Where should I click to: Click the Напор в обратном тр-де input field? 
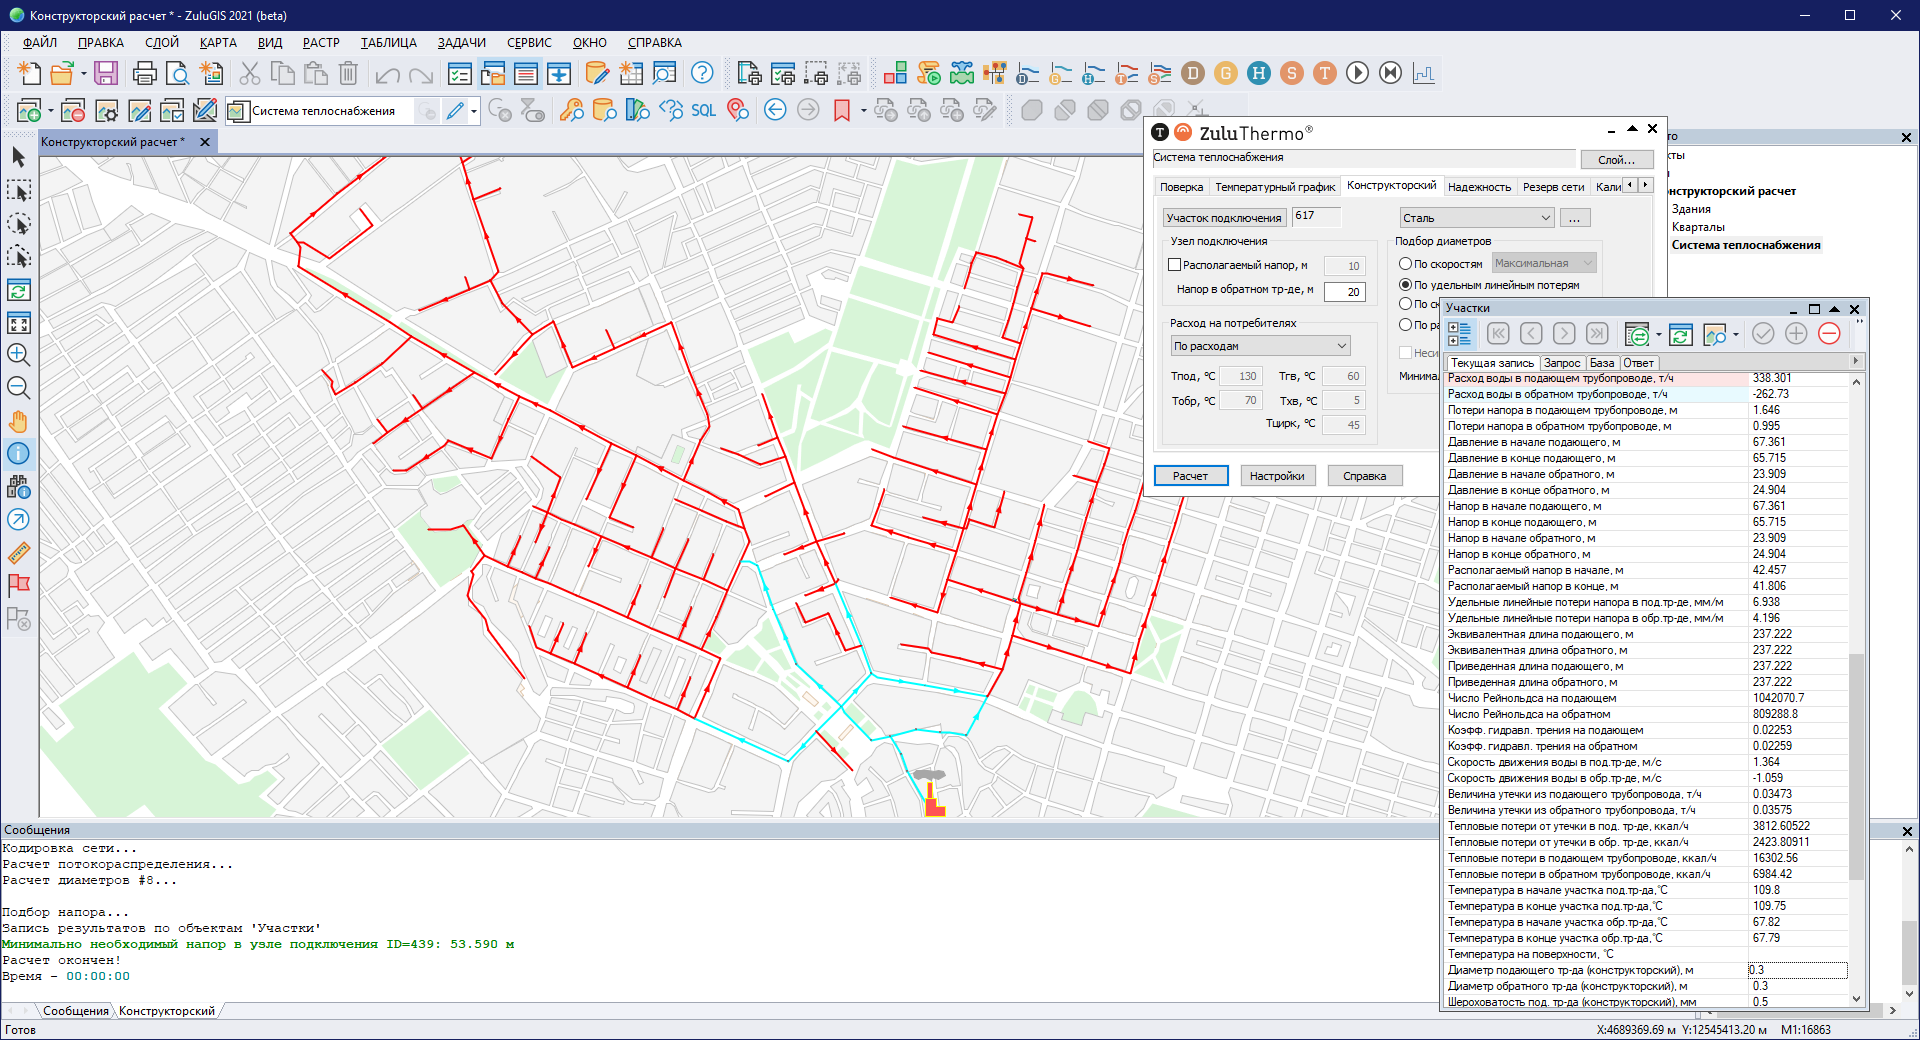click(1344, 292)
